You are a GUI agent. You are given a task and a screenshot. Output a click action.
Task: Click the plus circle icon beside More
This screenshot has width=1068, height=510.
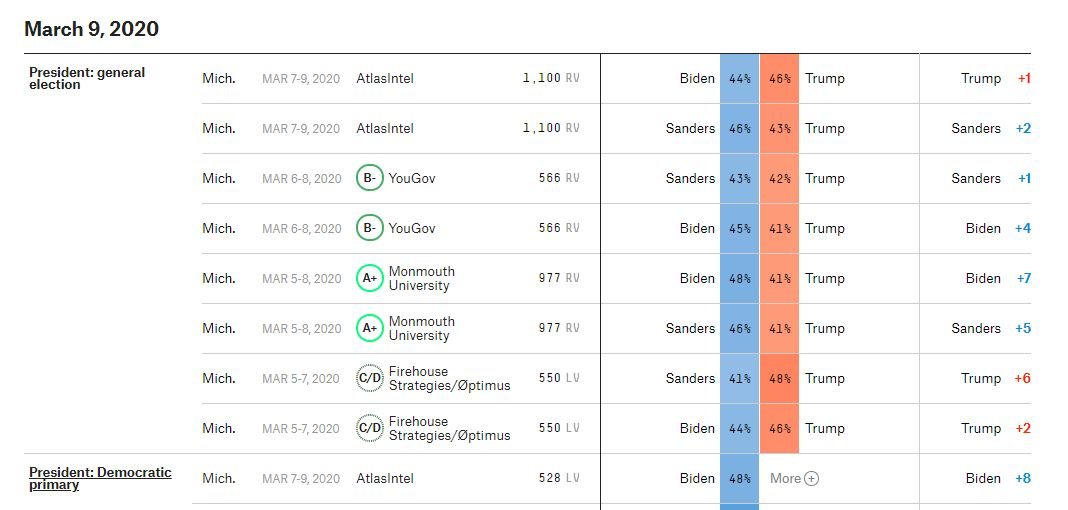(x=811, y=478)
